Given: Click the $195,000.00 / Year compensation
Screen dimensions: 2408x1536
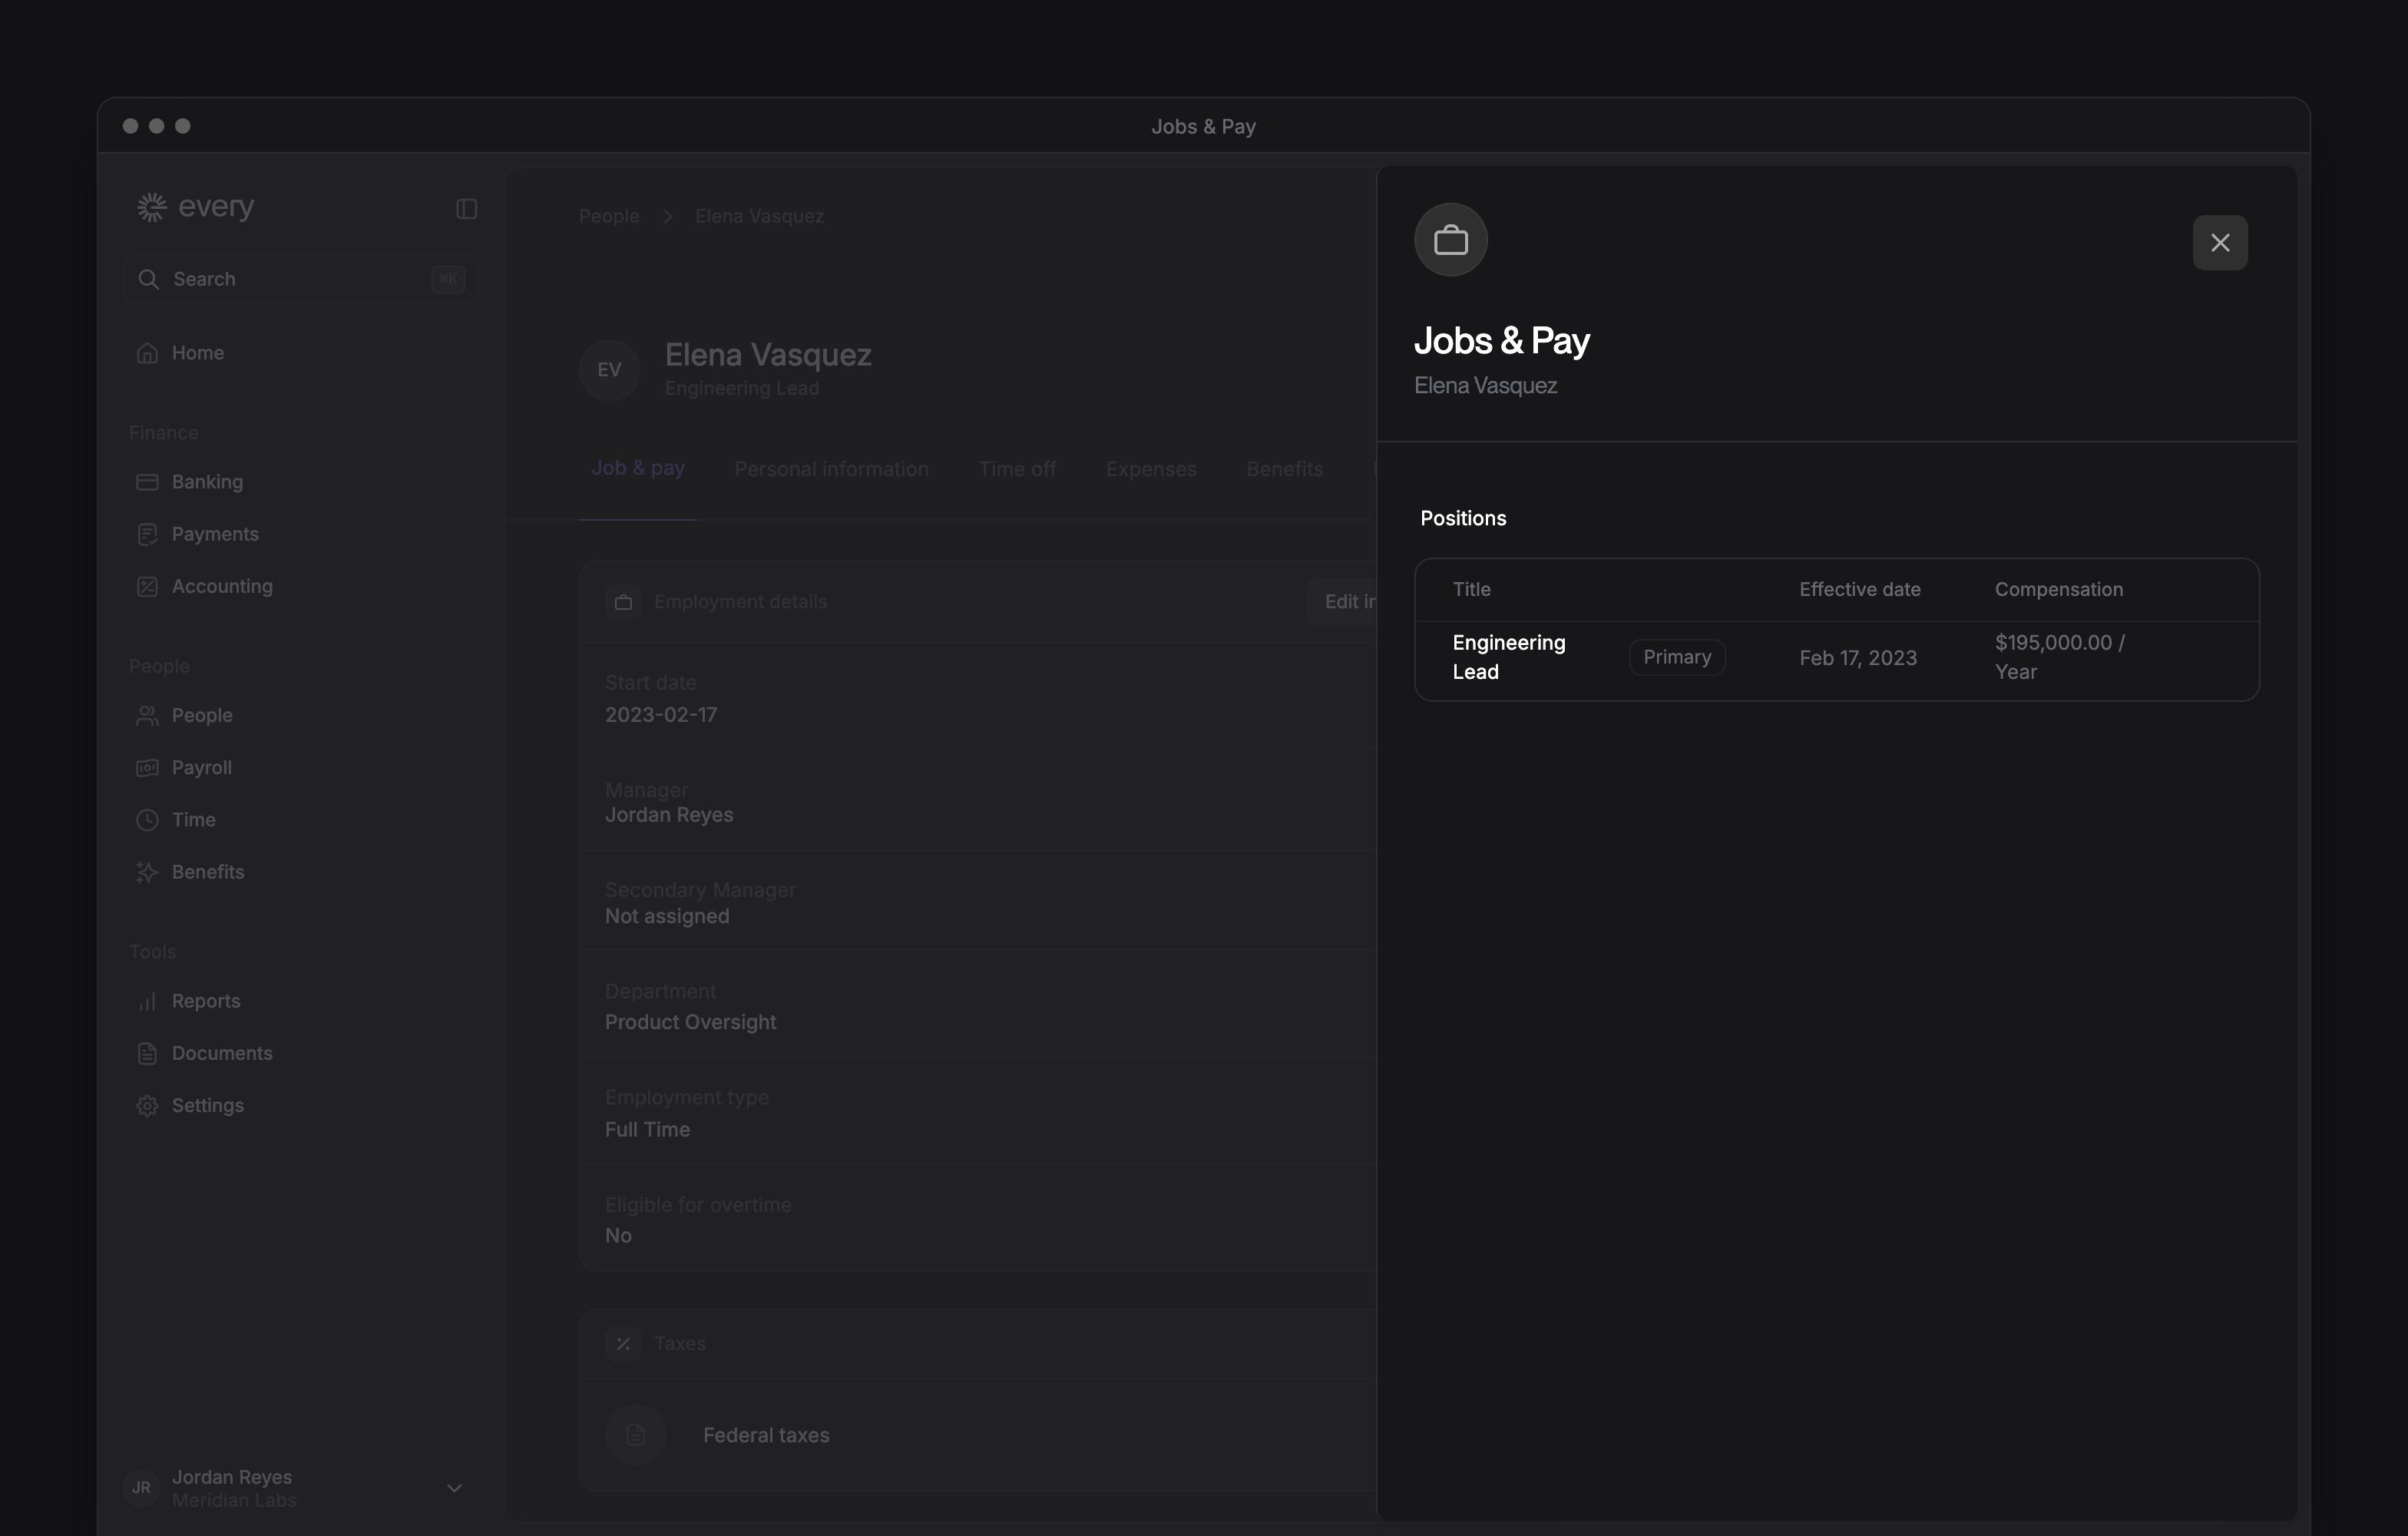Looking at the screenshot, I should pos(2059,657).
